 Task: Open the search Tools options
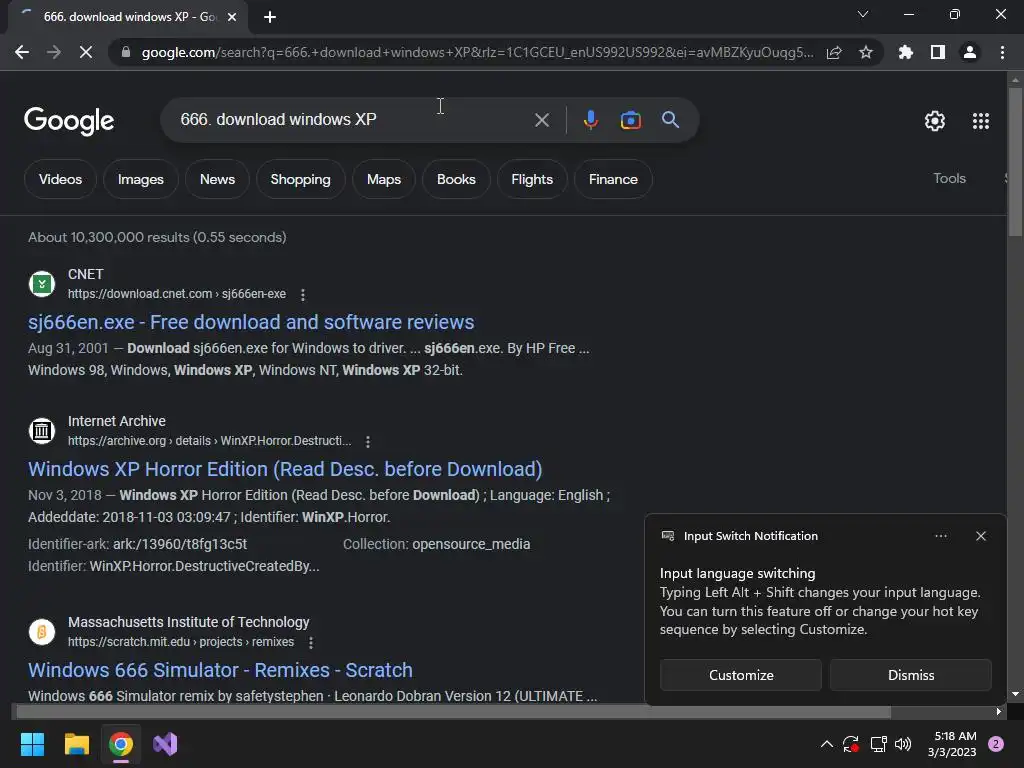(949, 178)
